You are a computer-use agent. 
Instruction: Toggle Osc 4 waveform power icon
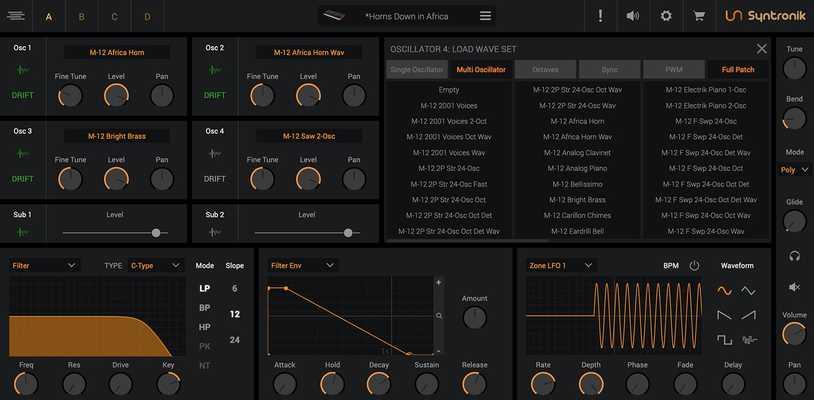(x=214, y=154)
